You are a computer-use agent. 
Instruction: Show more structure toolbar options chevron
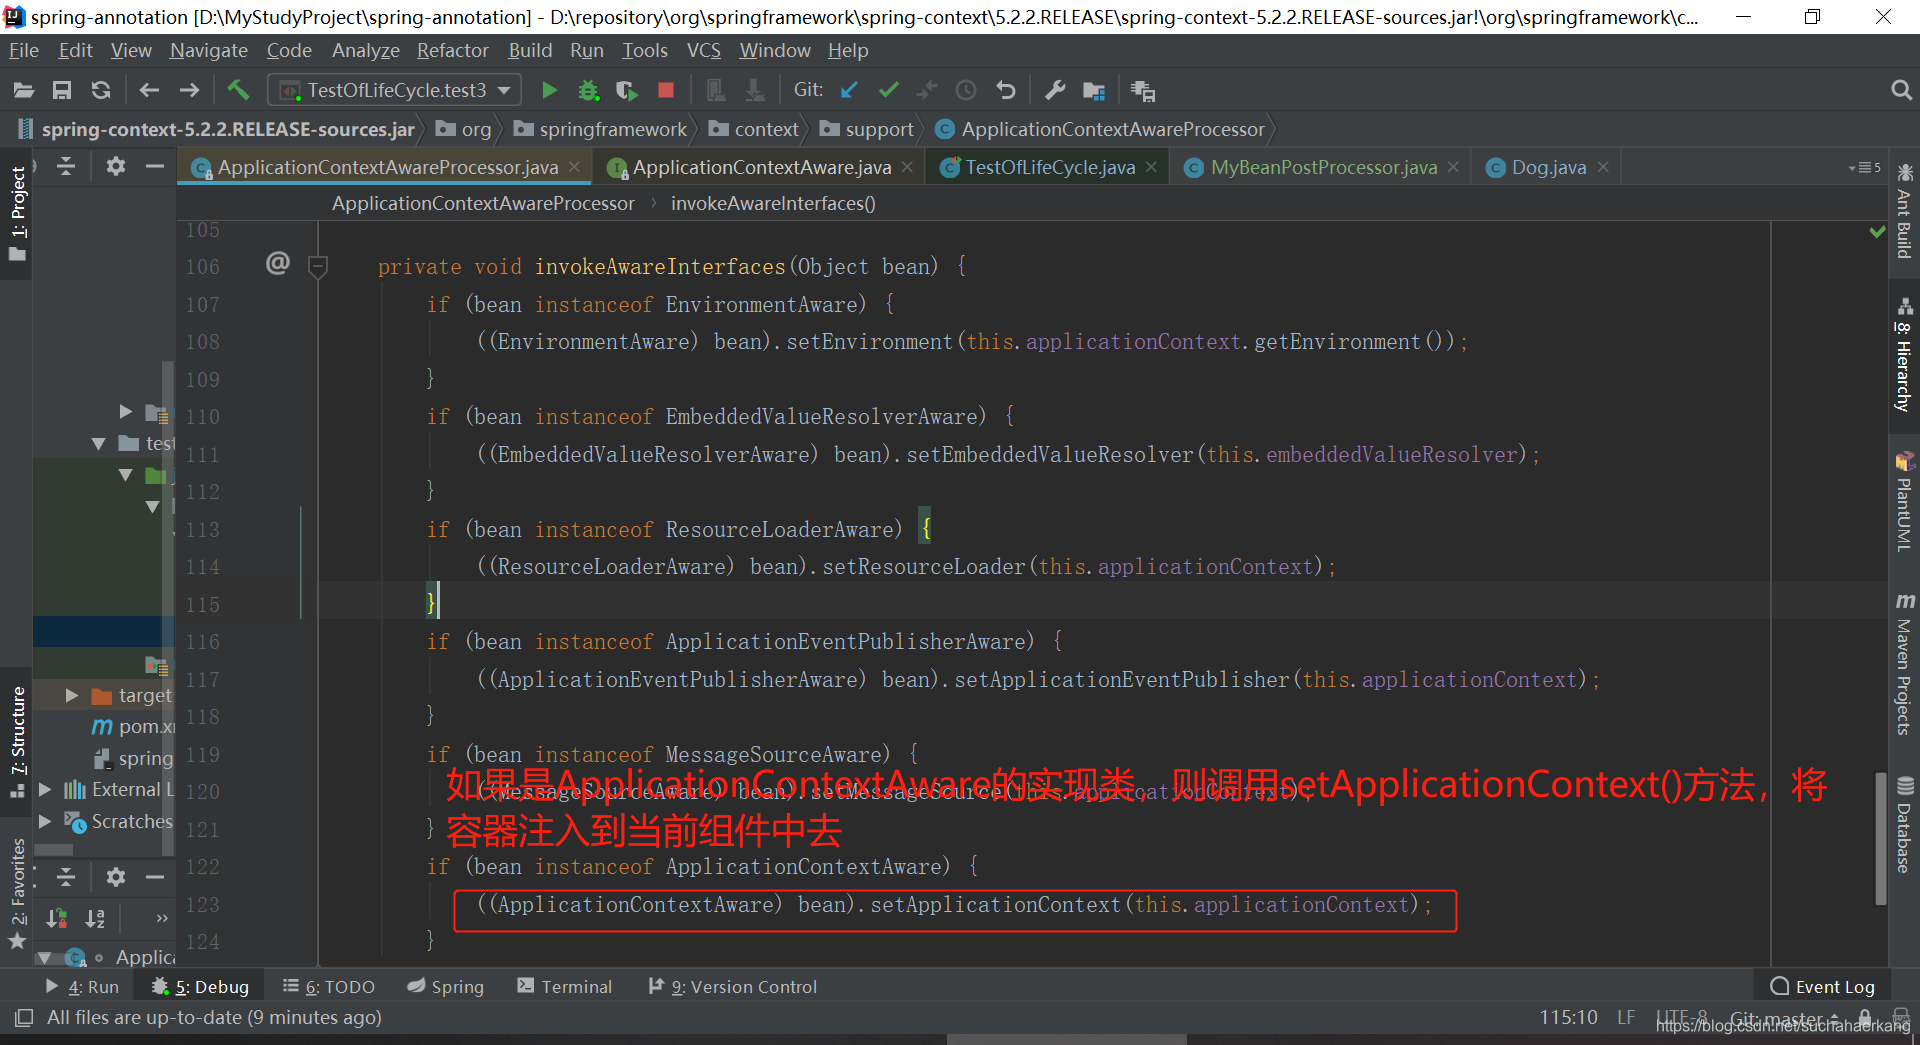[162, 918]
